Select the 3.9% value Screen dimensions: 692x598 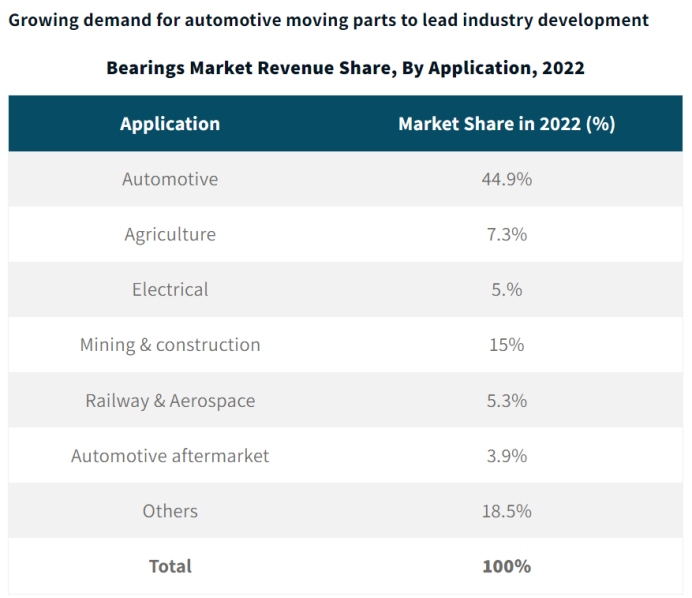tap(507, 456)
